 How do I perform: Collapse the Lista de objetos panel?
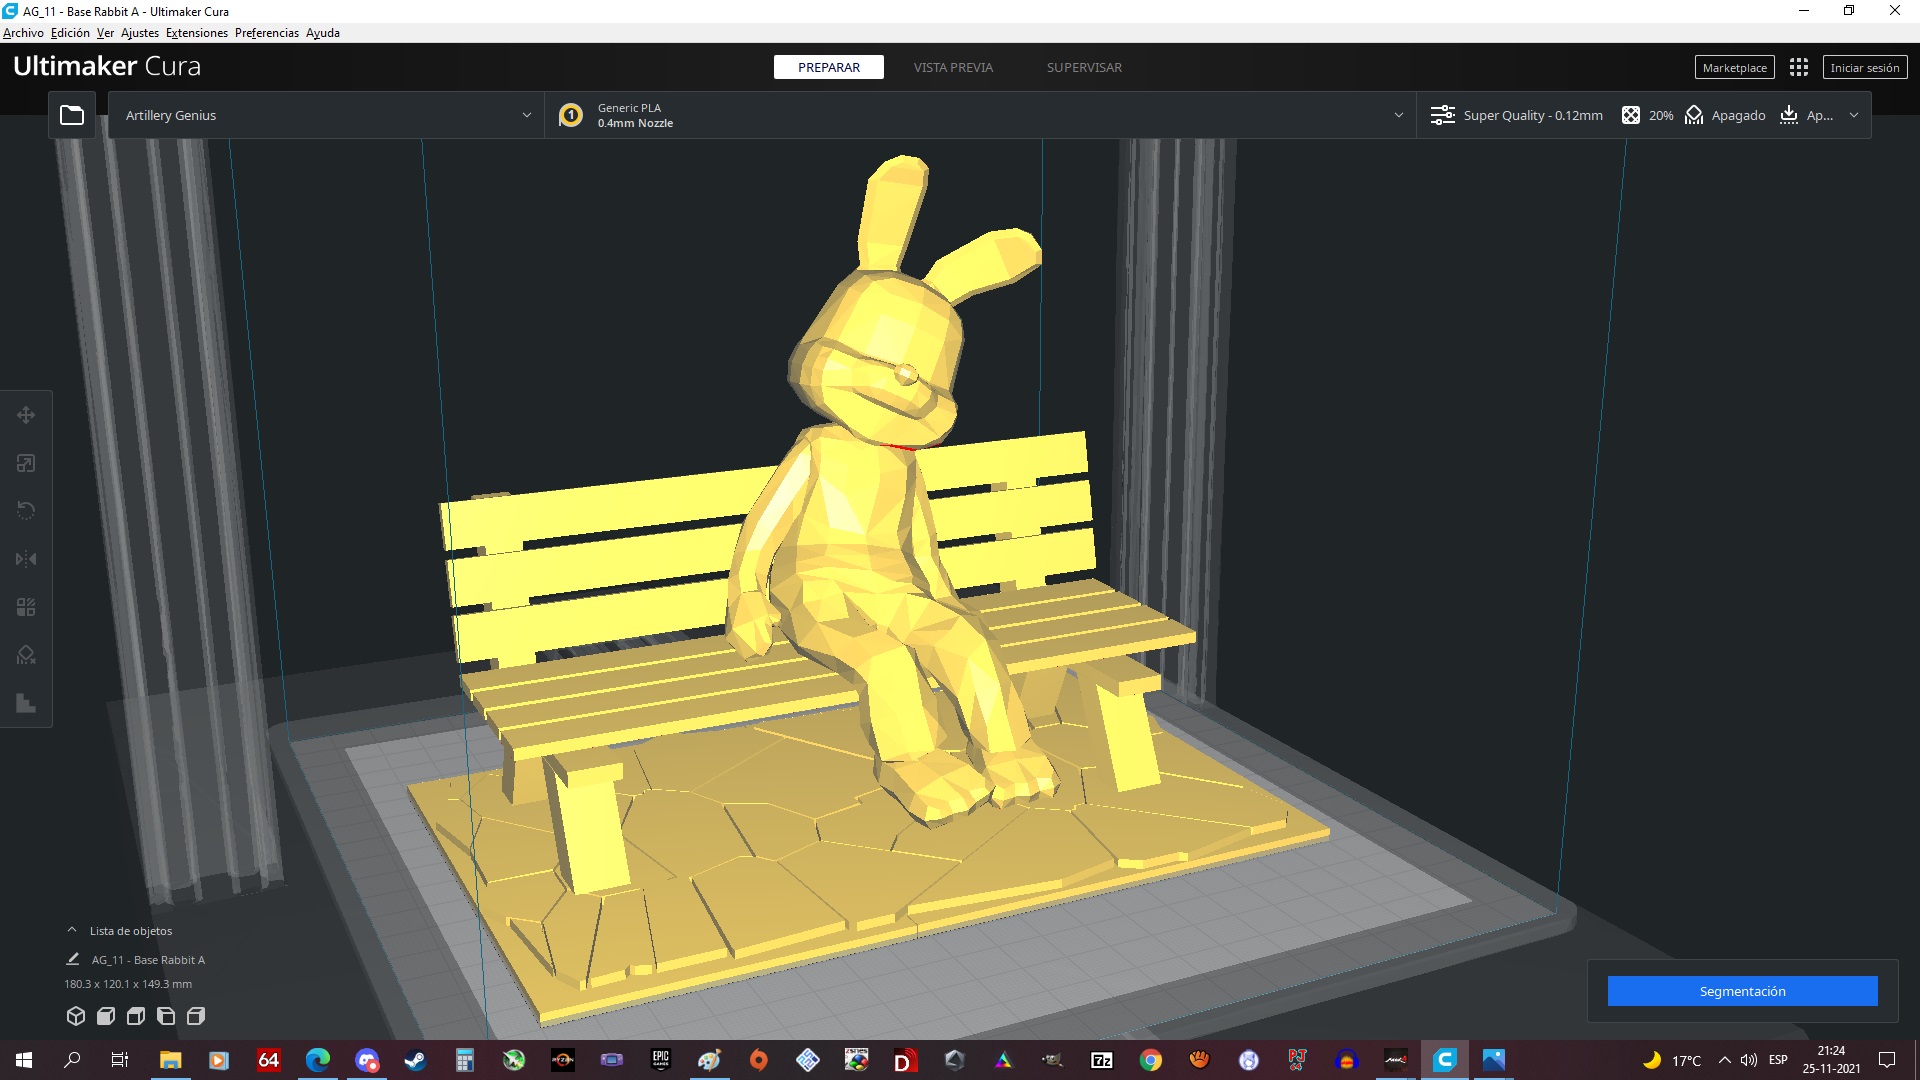coord(72,930)
